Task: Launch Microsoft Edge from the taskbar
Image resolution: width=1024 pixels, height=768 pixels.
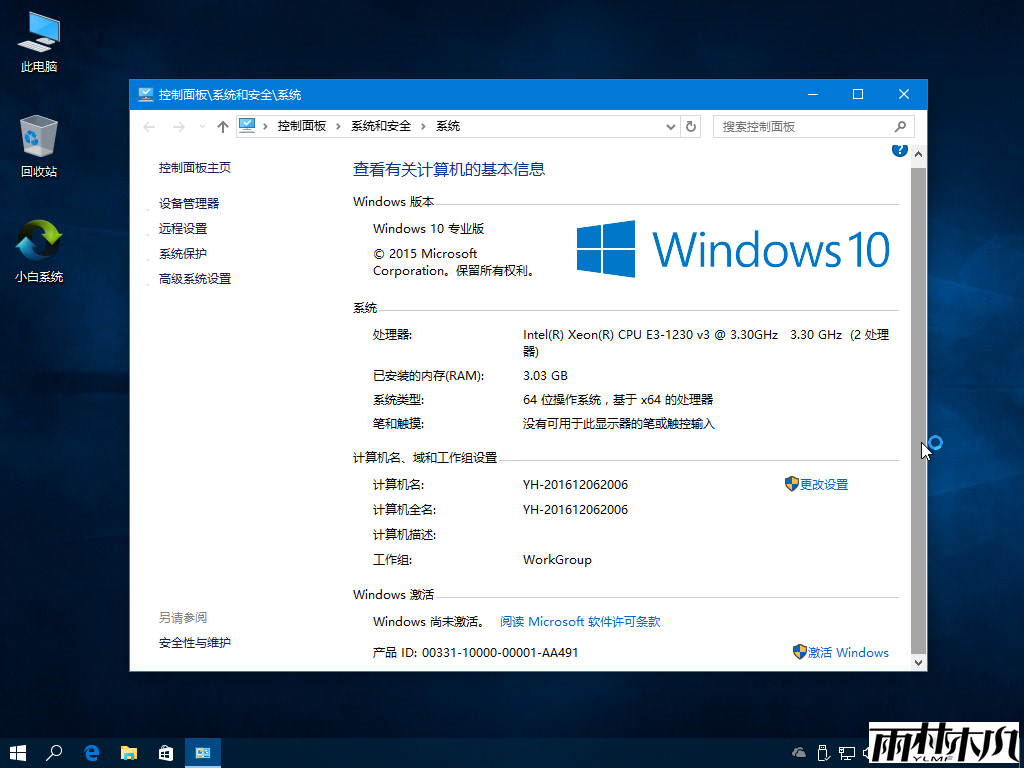Action: [91, 753]
